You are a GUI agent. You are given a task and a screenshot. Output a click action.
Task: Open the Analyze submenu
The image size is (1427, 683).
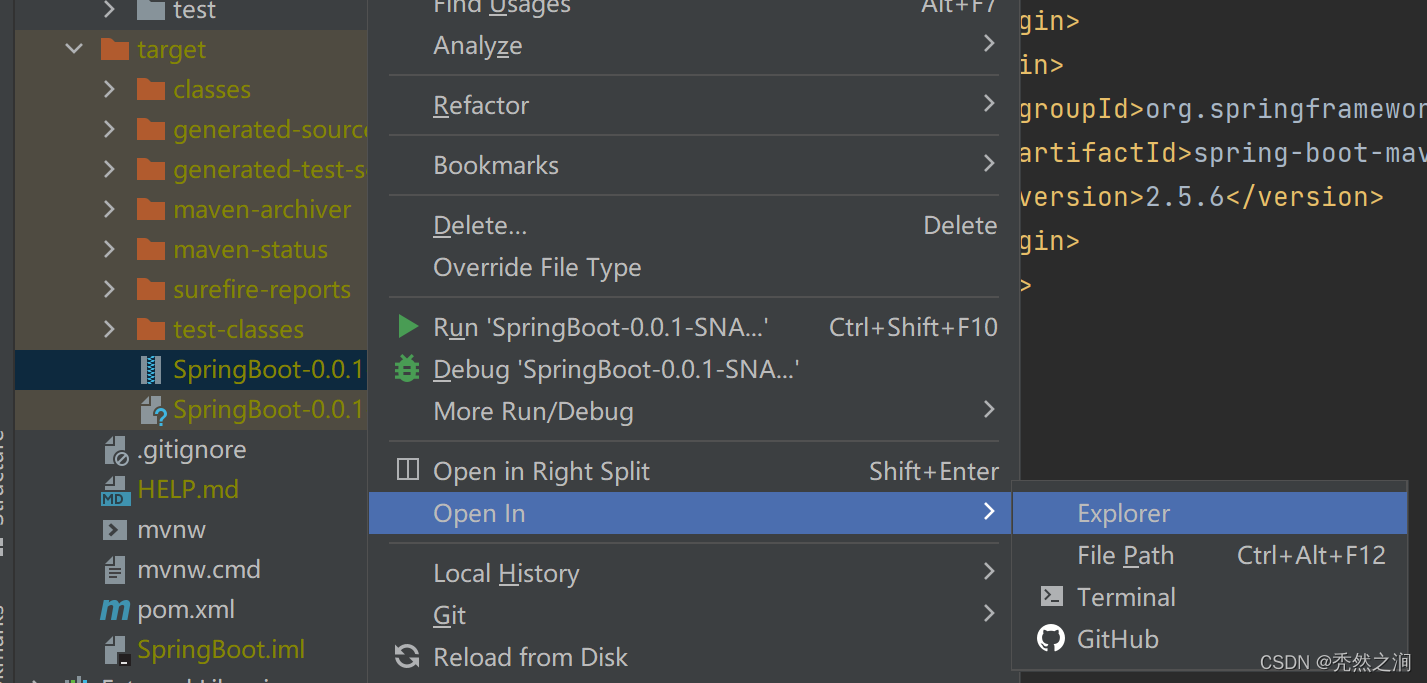[694, 45]
